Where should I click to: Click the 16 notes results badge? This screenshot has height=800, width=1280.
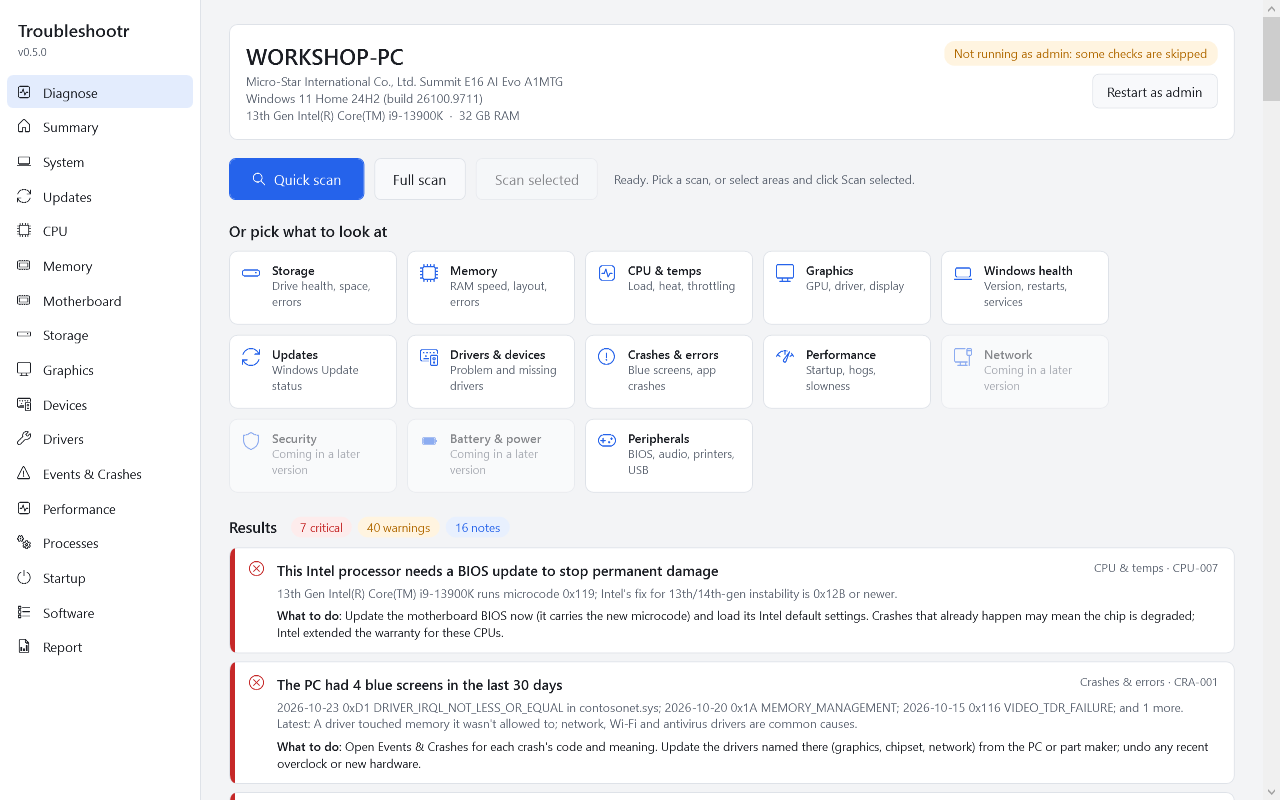[x=477, y=528]
